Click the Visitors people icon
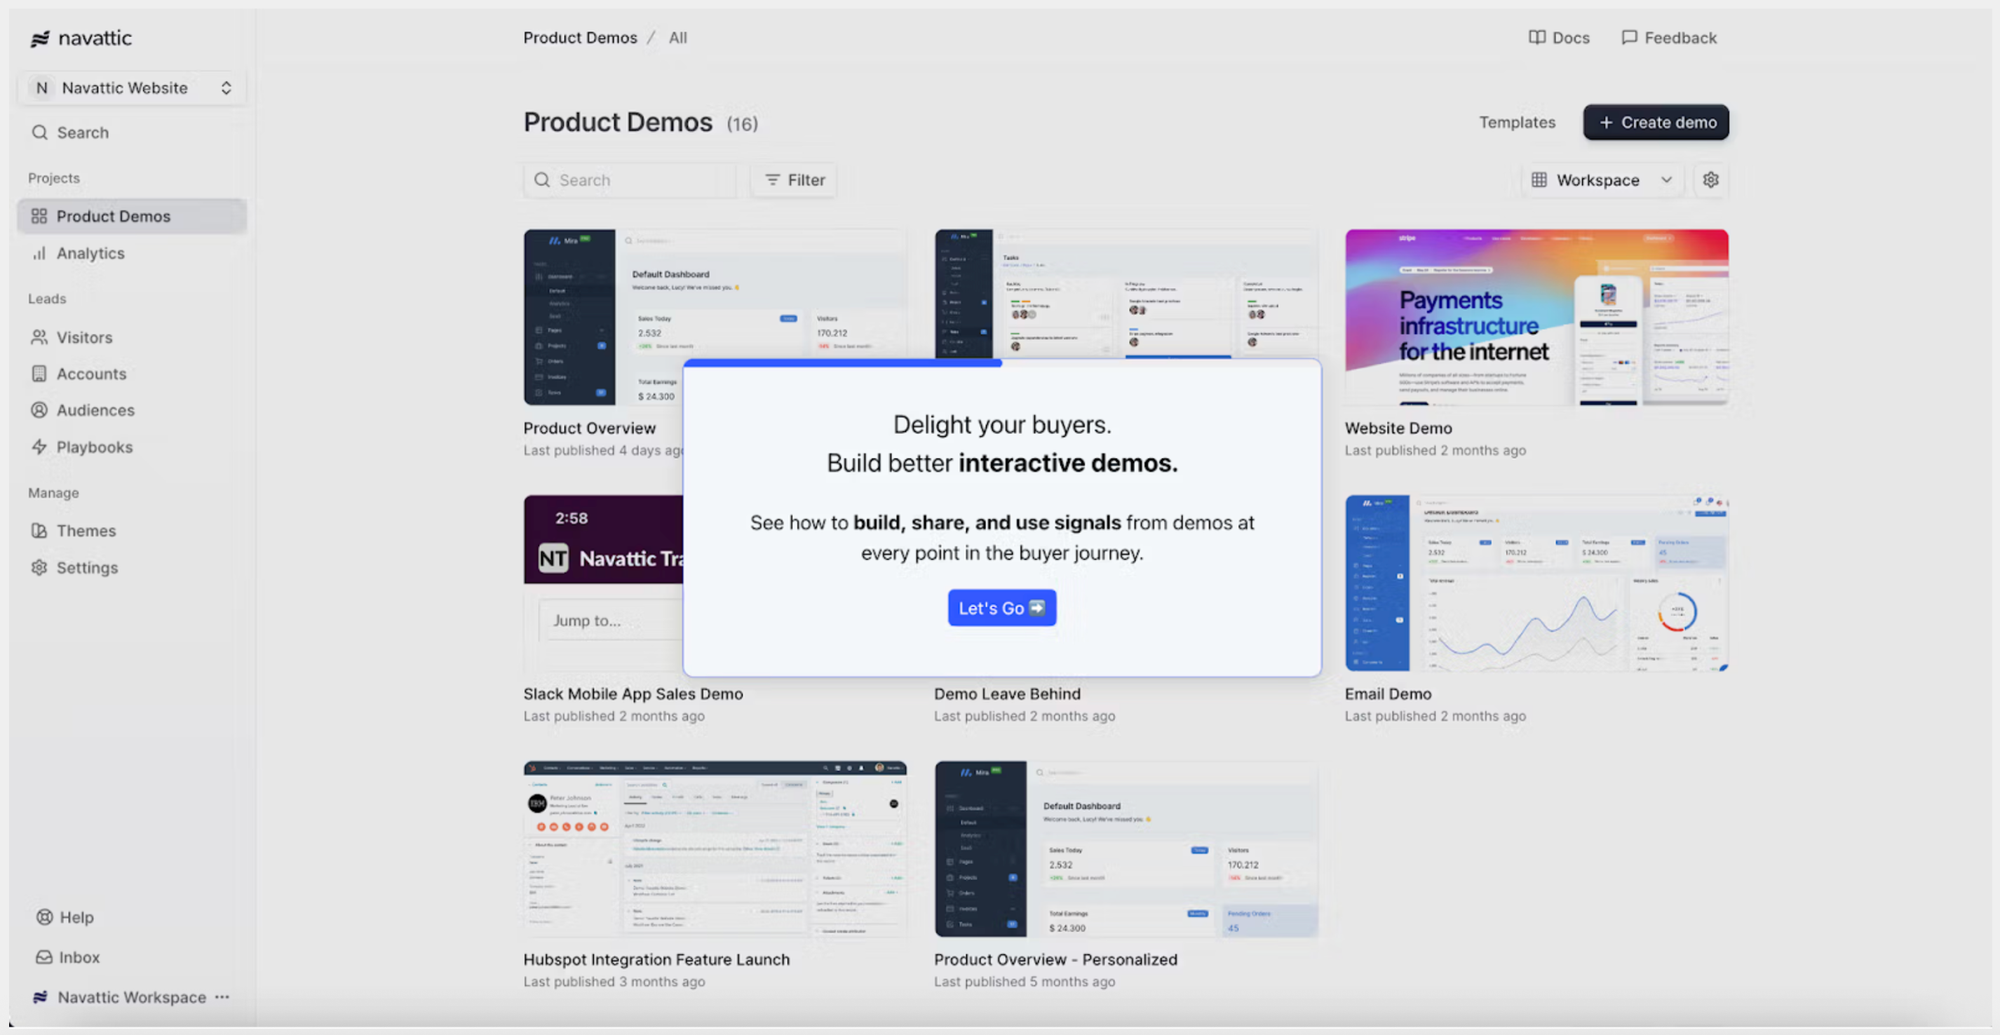Screen dimensions: 2000x1035 point(39,337)
